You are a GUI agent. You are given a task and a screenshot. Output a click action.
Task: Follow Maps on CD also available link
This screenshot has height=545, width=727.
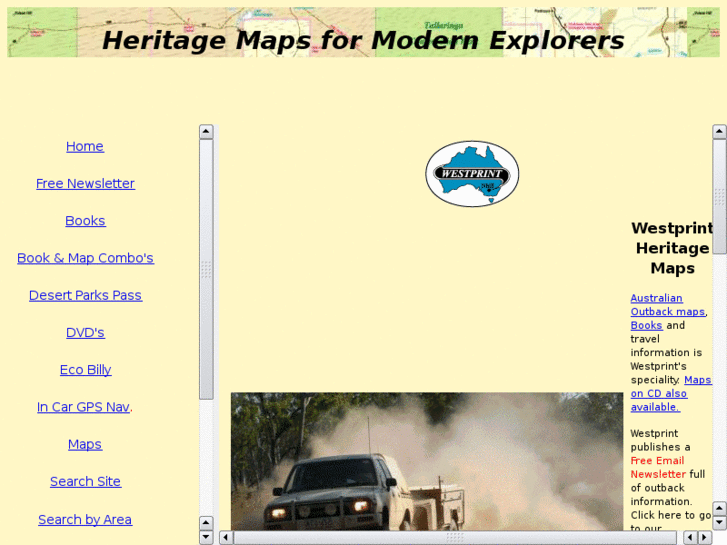tap(670, 393)
